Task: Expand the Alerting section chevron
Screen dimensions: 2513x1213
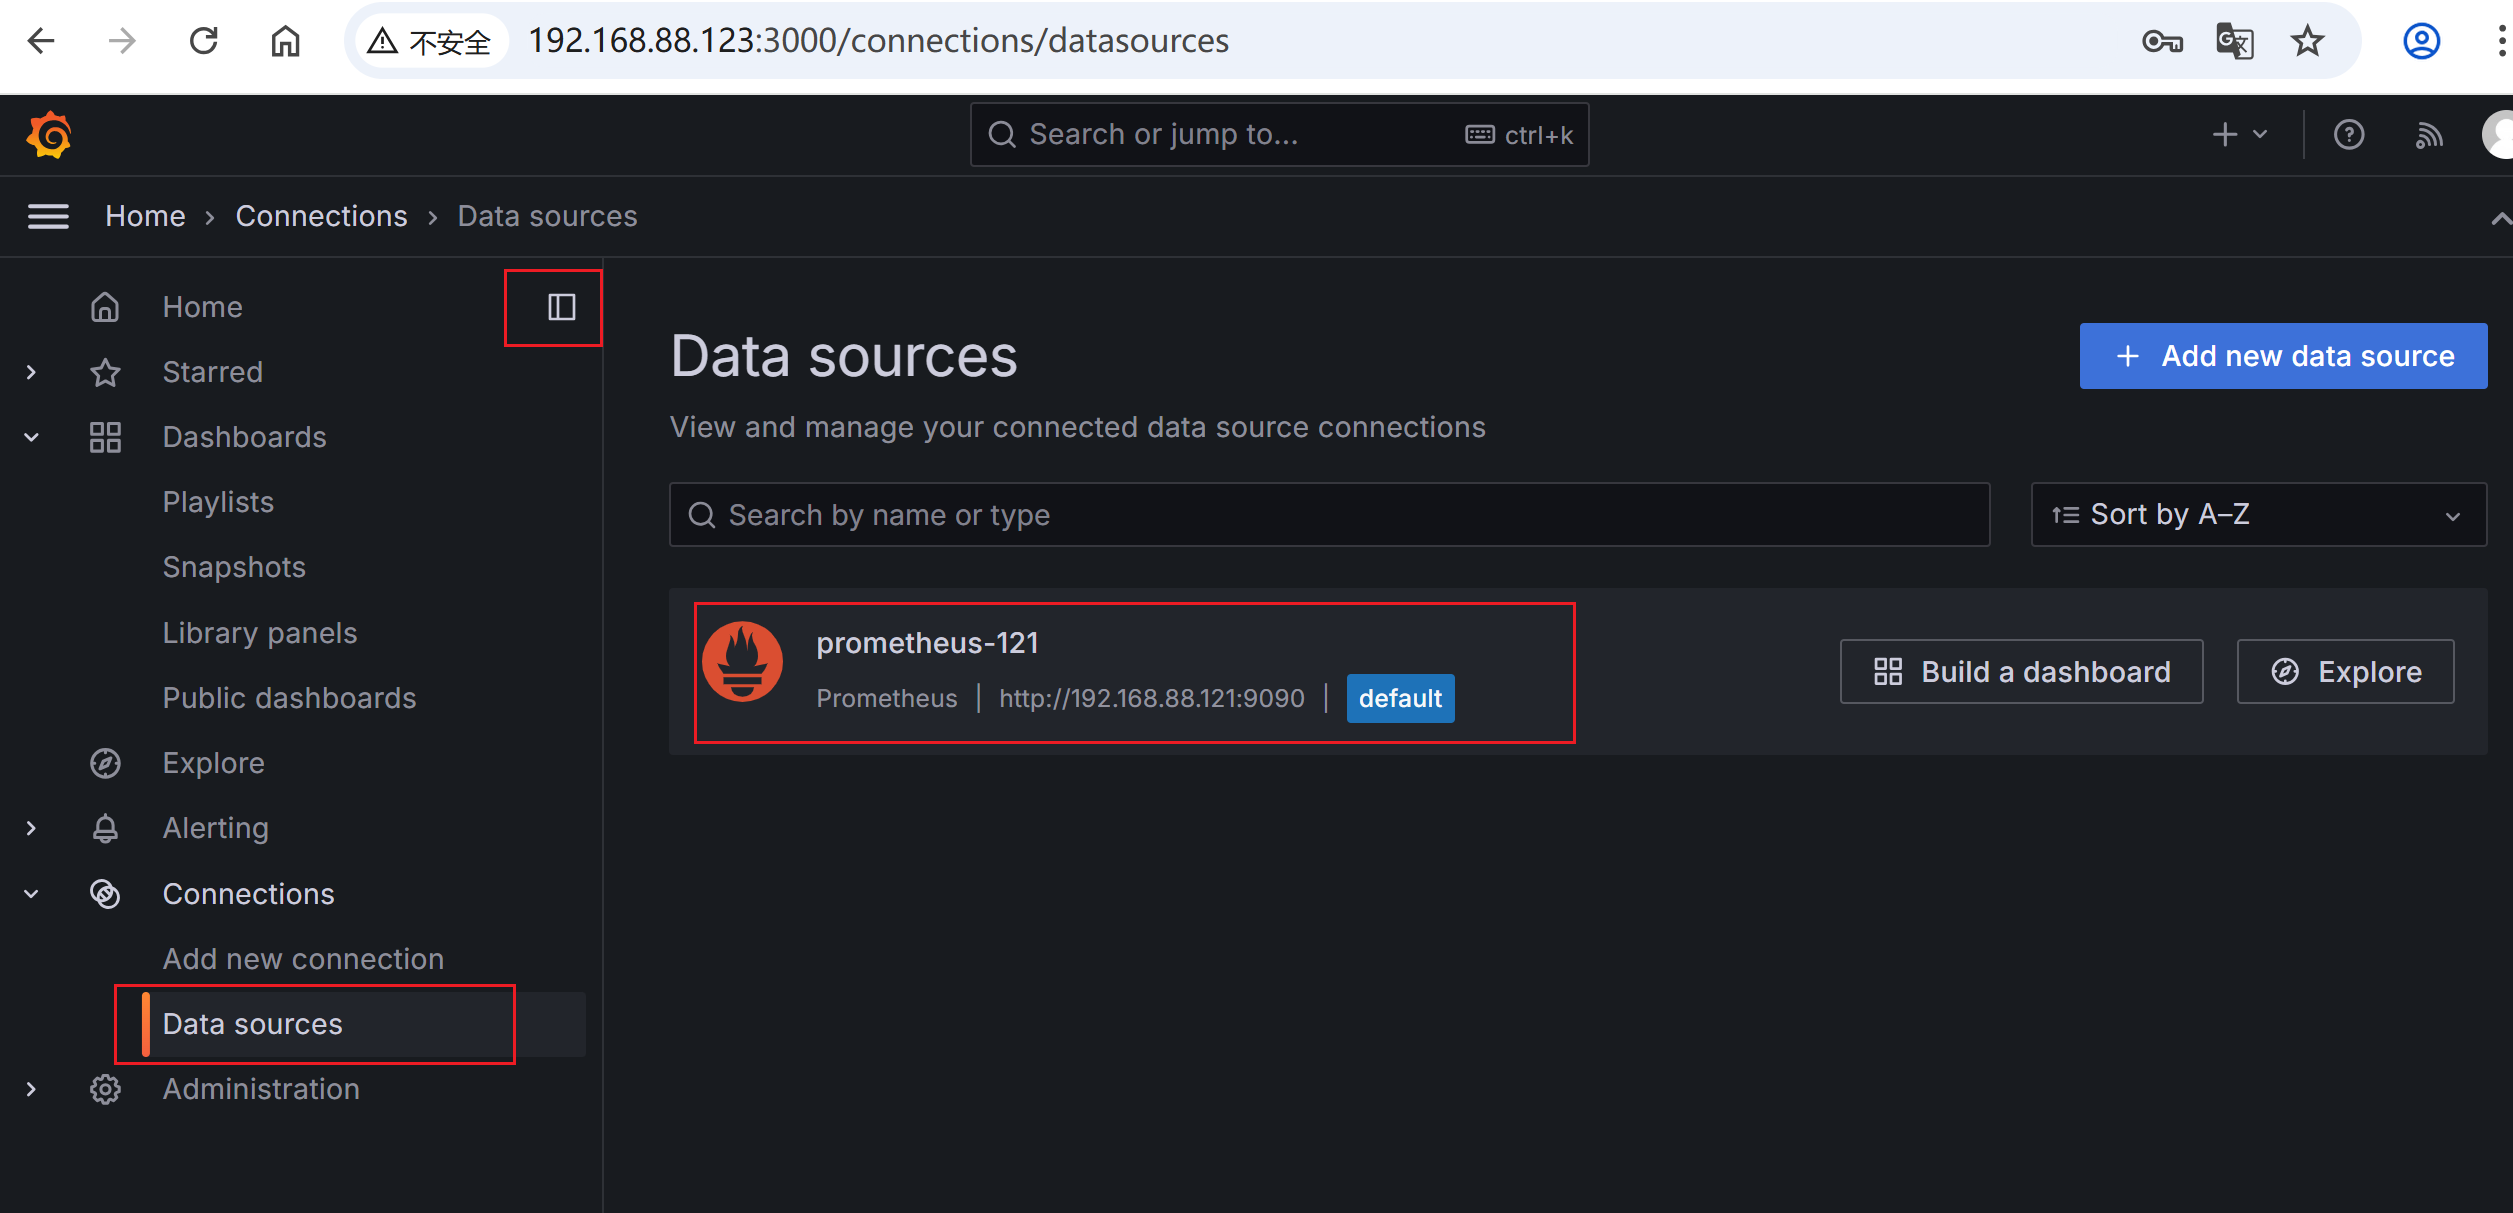Action: (32, 828)
